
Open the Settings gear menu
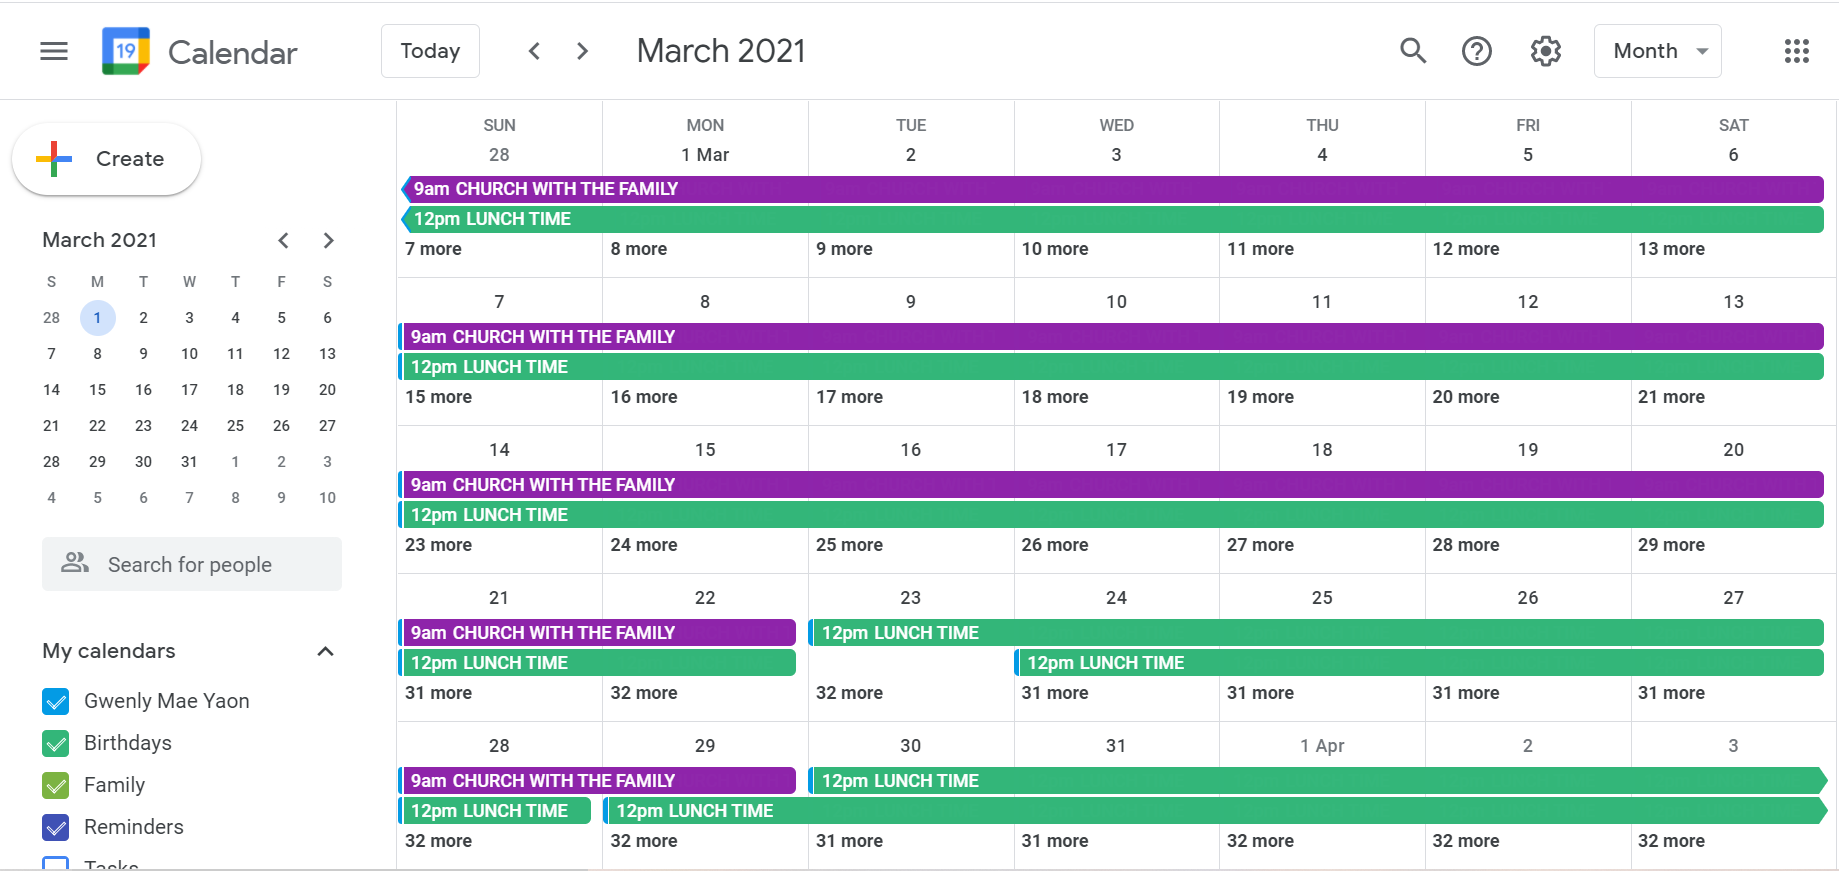(x=1546, y=51)
